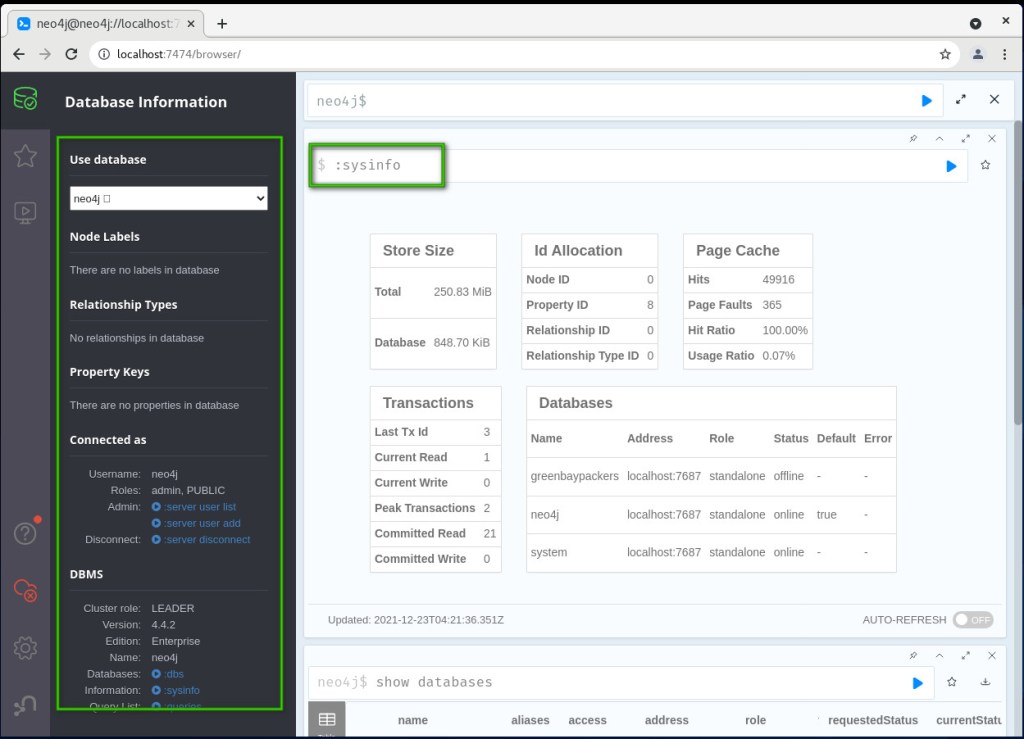Click the page vertical scrollbar
1024x739 pixels.
[1017, 300]
